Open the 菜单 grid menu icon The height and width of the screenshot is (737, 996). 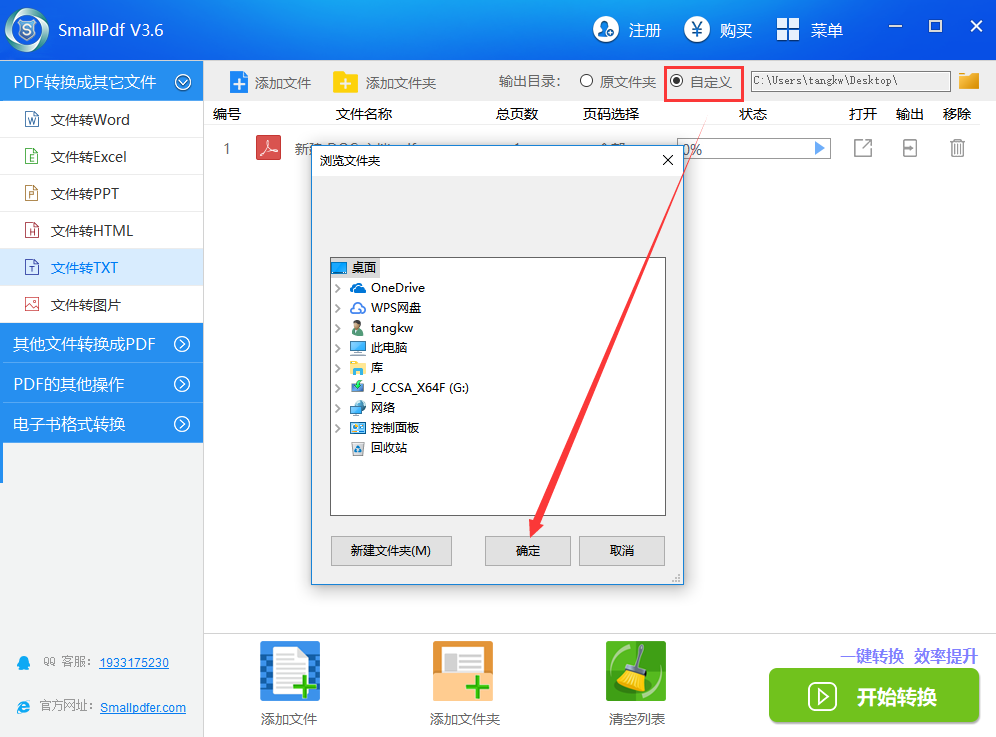coord(788,29)
